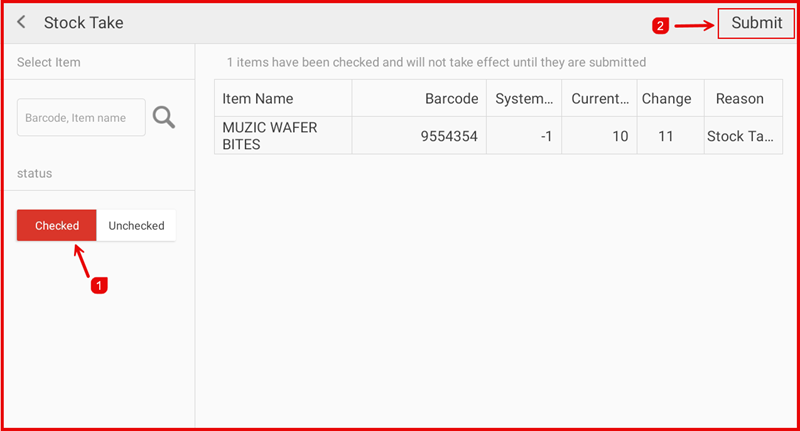Edit the current quantity 10 cell

click(x=599, y=136)
